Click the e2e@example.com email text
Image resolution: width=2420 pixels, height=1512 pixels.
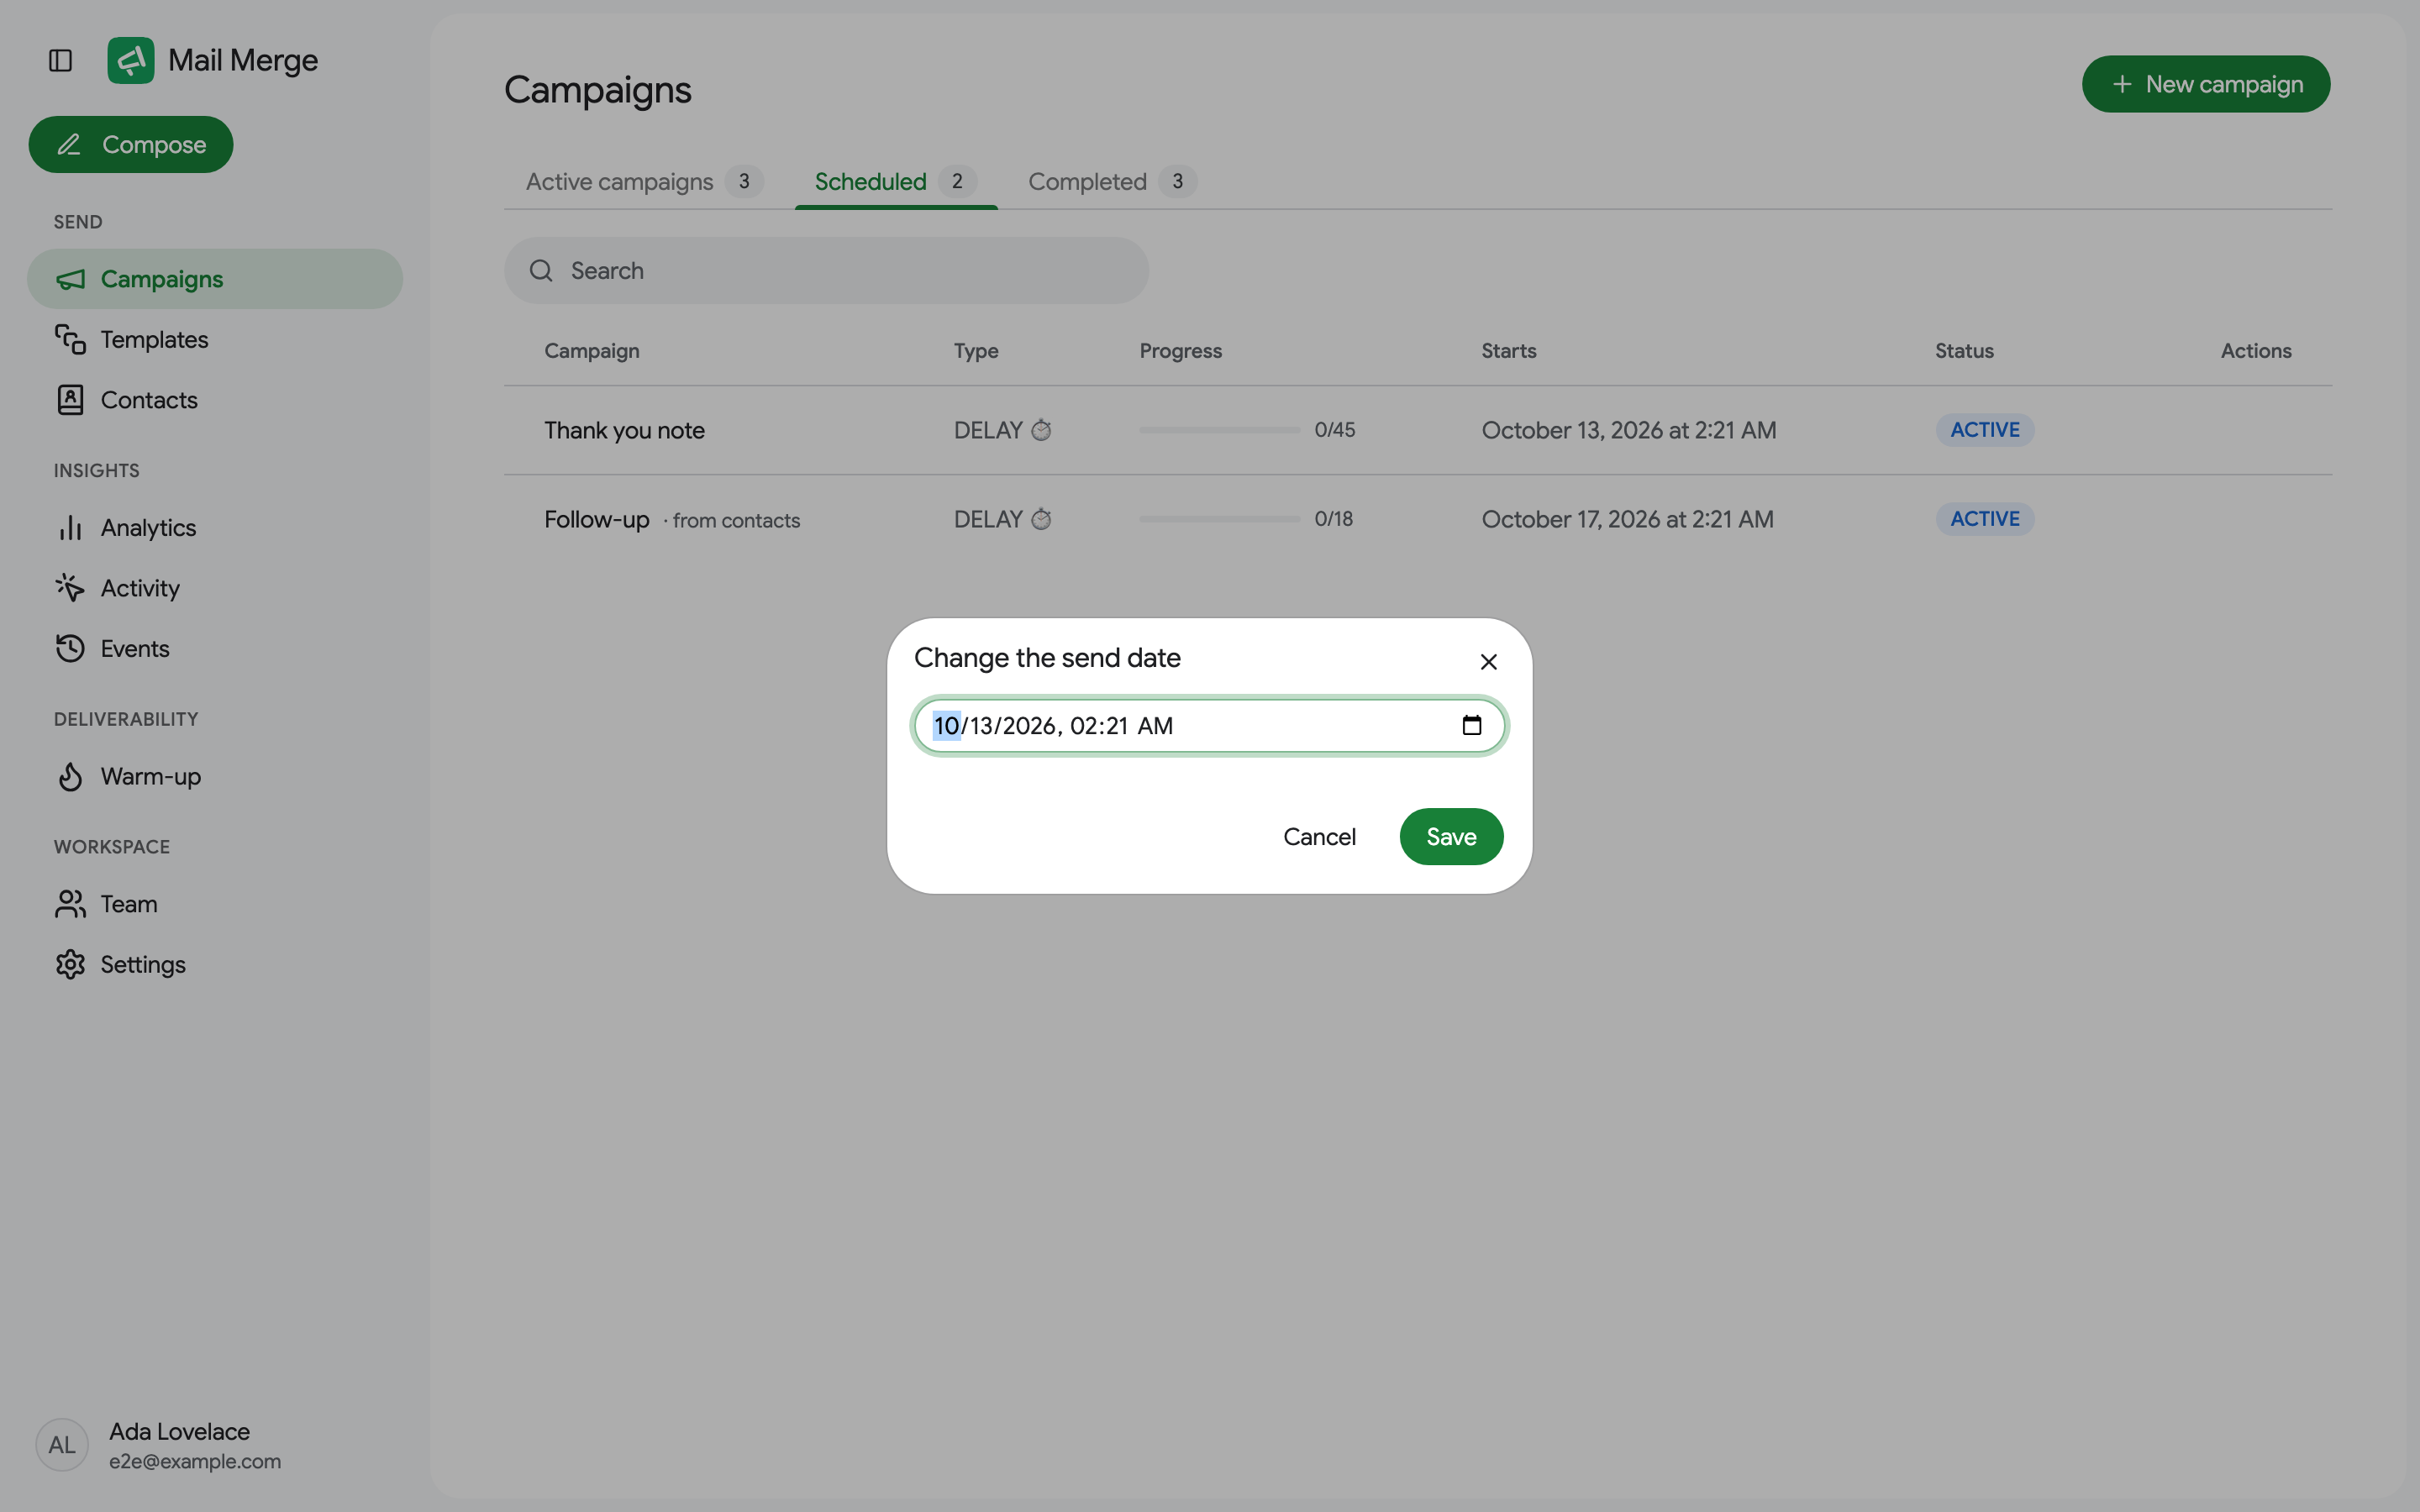pos(195,1461)
